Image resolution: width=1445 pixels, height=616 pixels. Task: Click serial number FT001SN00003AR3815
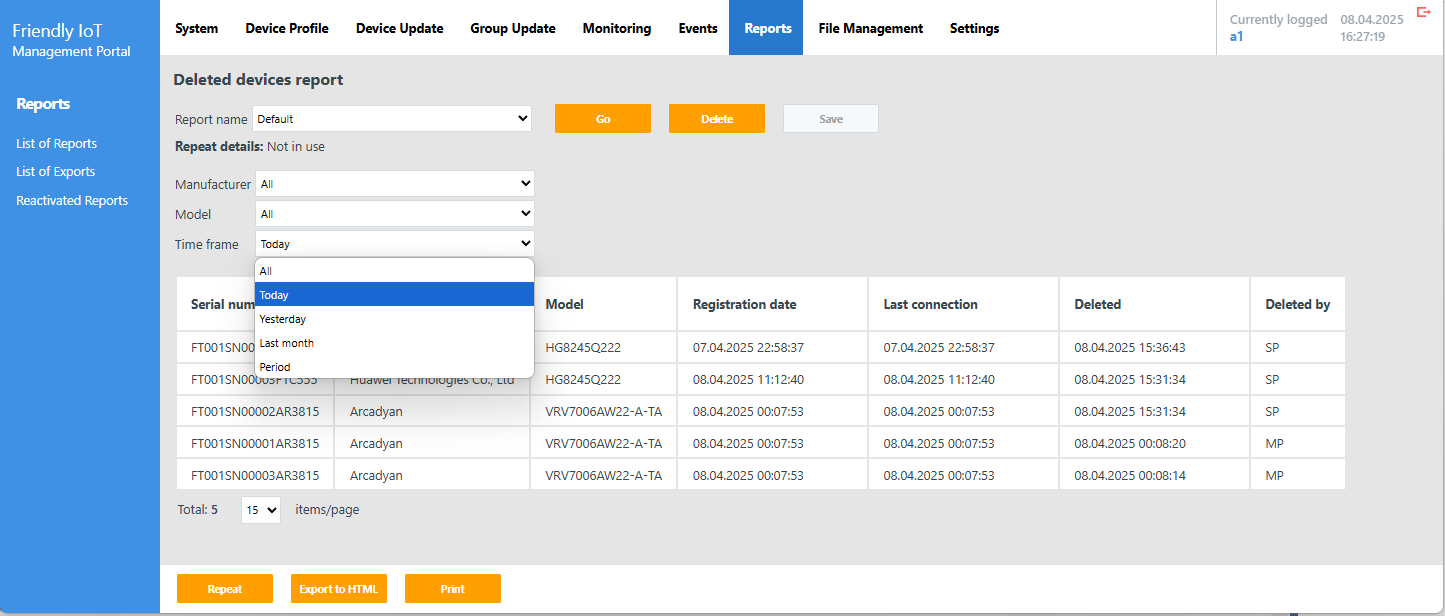pos(255,476)
